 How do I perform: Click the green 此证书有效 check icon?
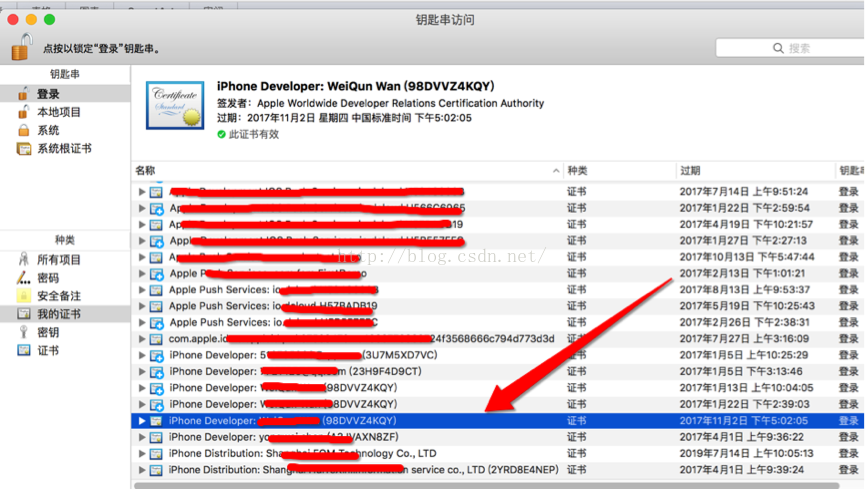click(x=221, y=134)
